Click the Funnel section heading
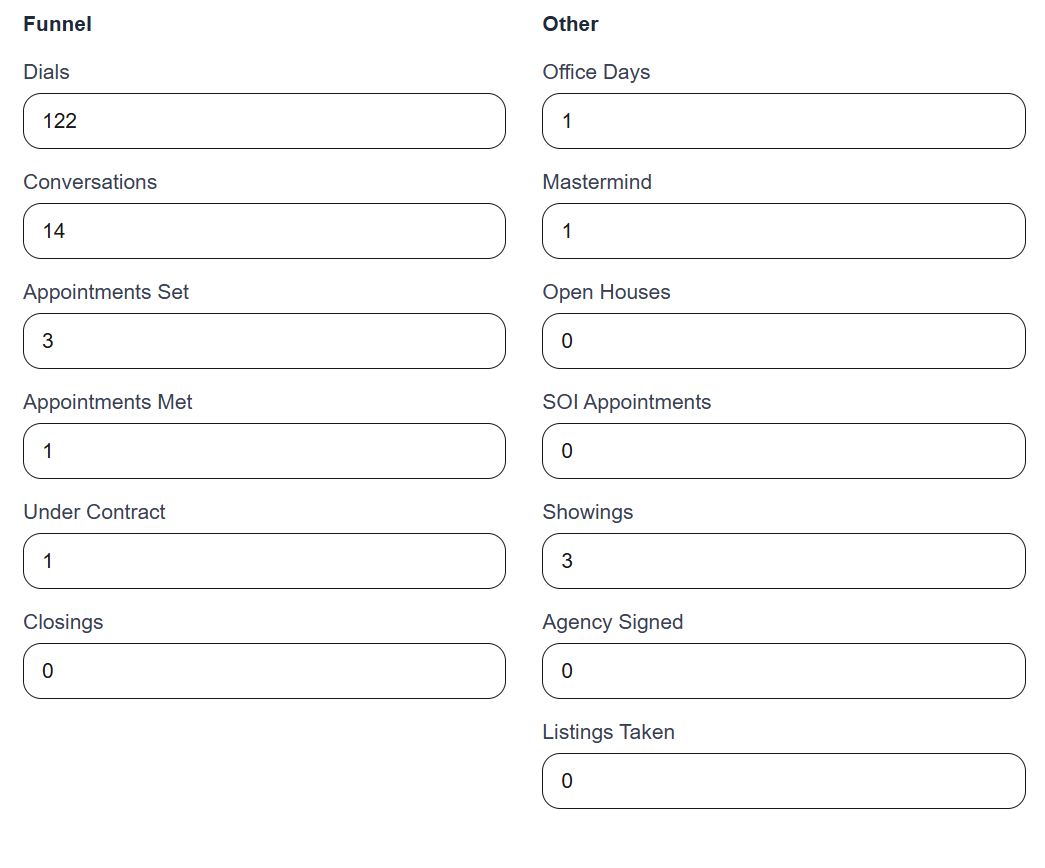The height and width of the screenshot is (868, 1045). [57, 24]
